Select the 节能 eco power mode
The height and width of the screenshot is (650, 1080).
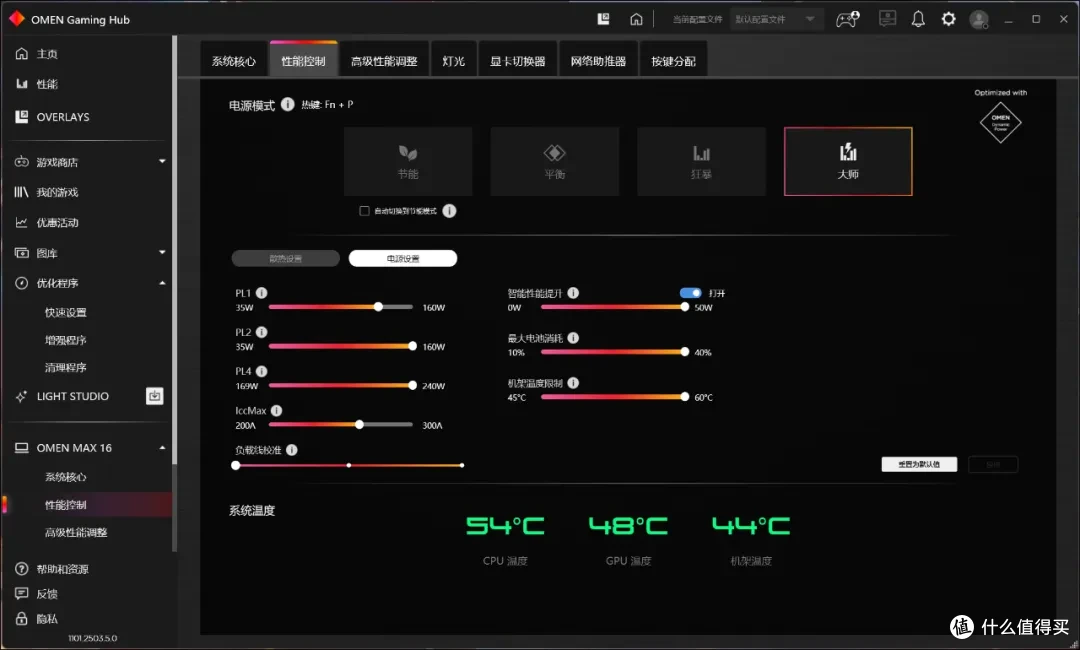point(408,161)
